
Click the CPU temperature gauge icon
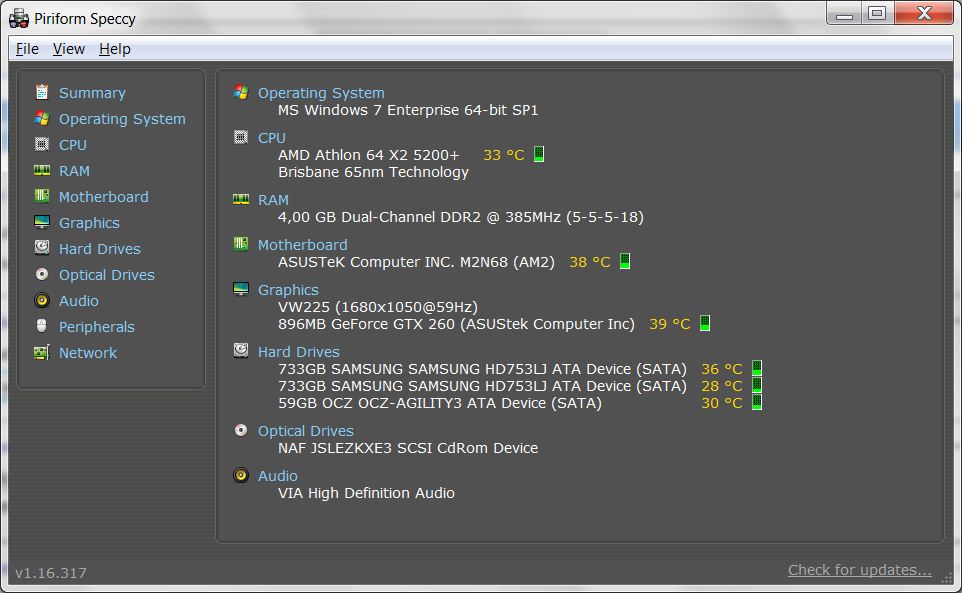tap(539, 154)
